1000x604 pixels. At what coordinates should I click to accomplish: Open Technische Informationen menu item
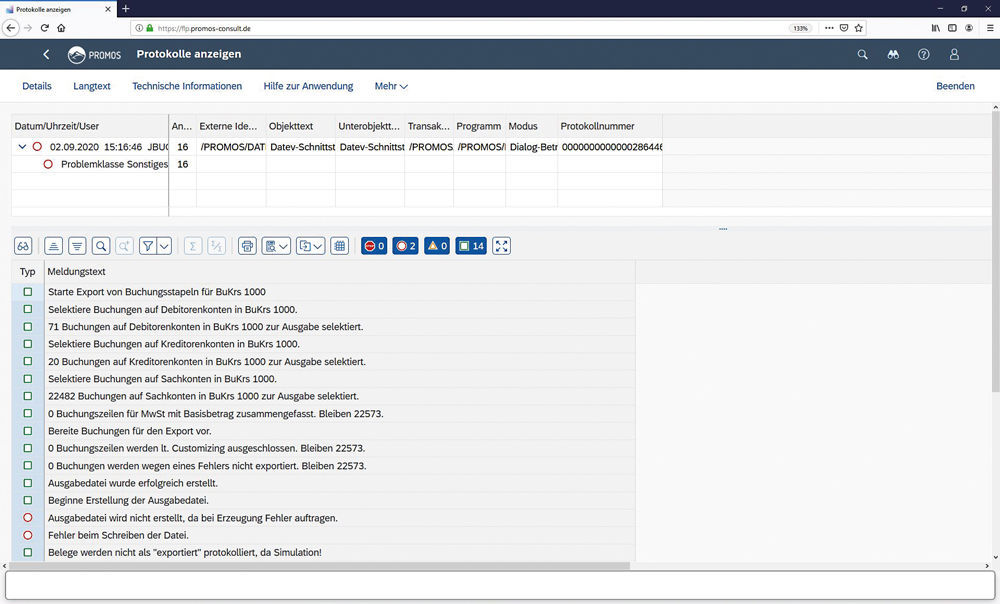click(187, 87)
